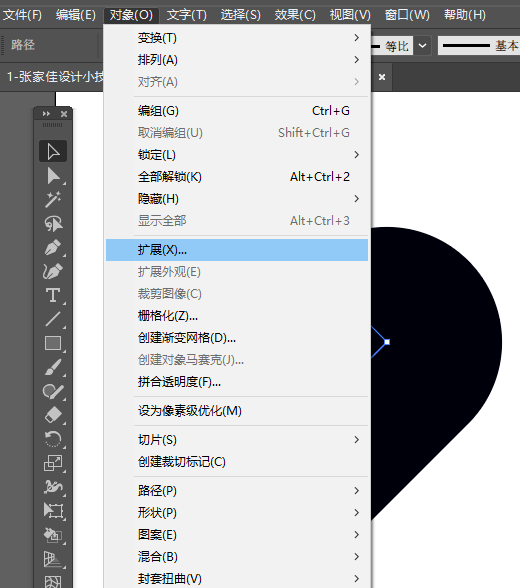Select the Type tool
Image resolution: width=520 pixels, height=588 pixels.
[53, 296]
